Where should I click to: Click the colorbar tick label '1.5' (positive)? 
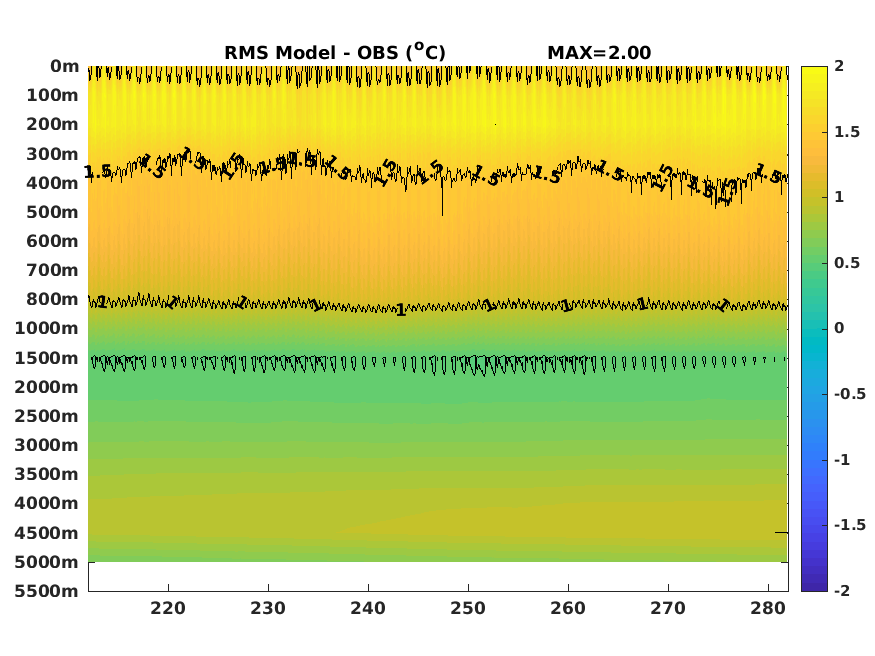(x=847, y=132)
